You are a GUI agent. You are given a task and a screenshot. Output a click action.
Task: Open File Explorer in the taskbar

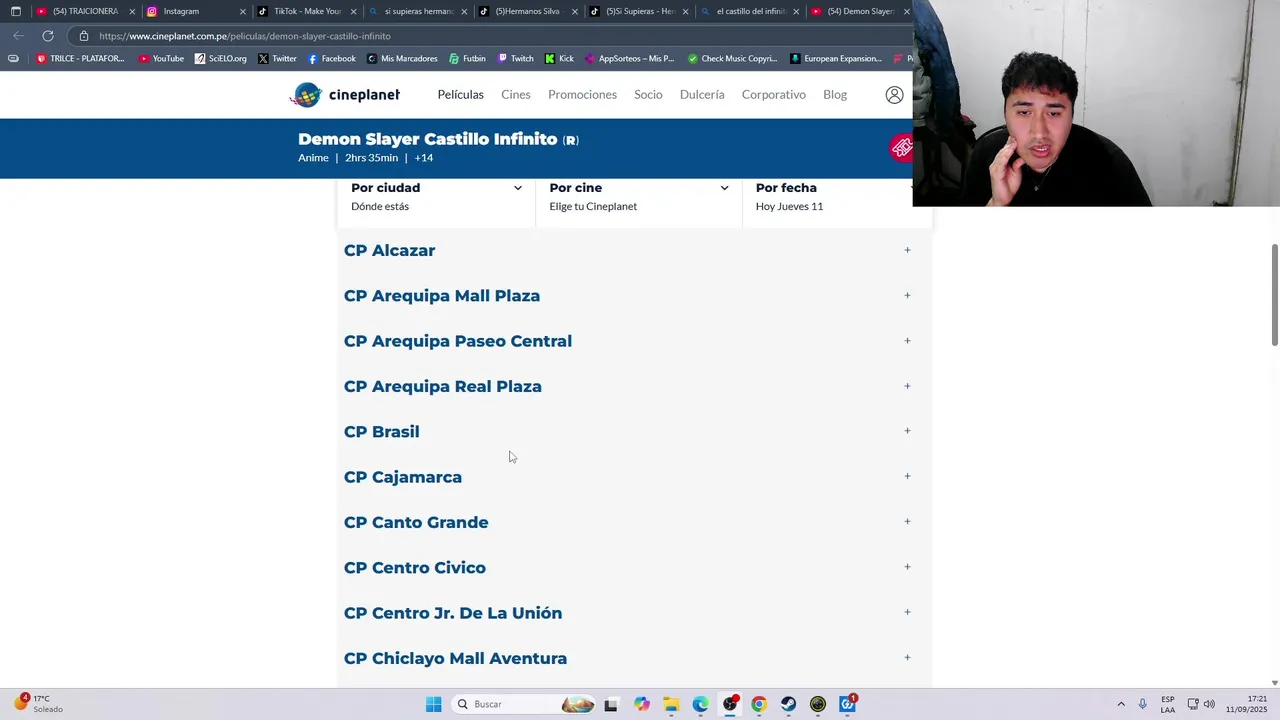[671, 704]
